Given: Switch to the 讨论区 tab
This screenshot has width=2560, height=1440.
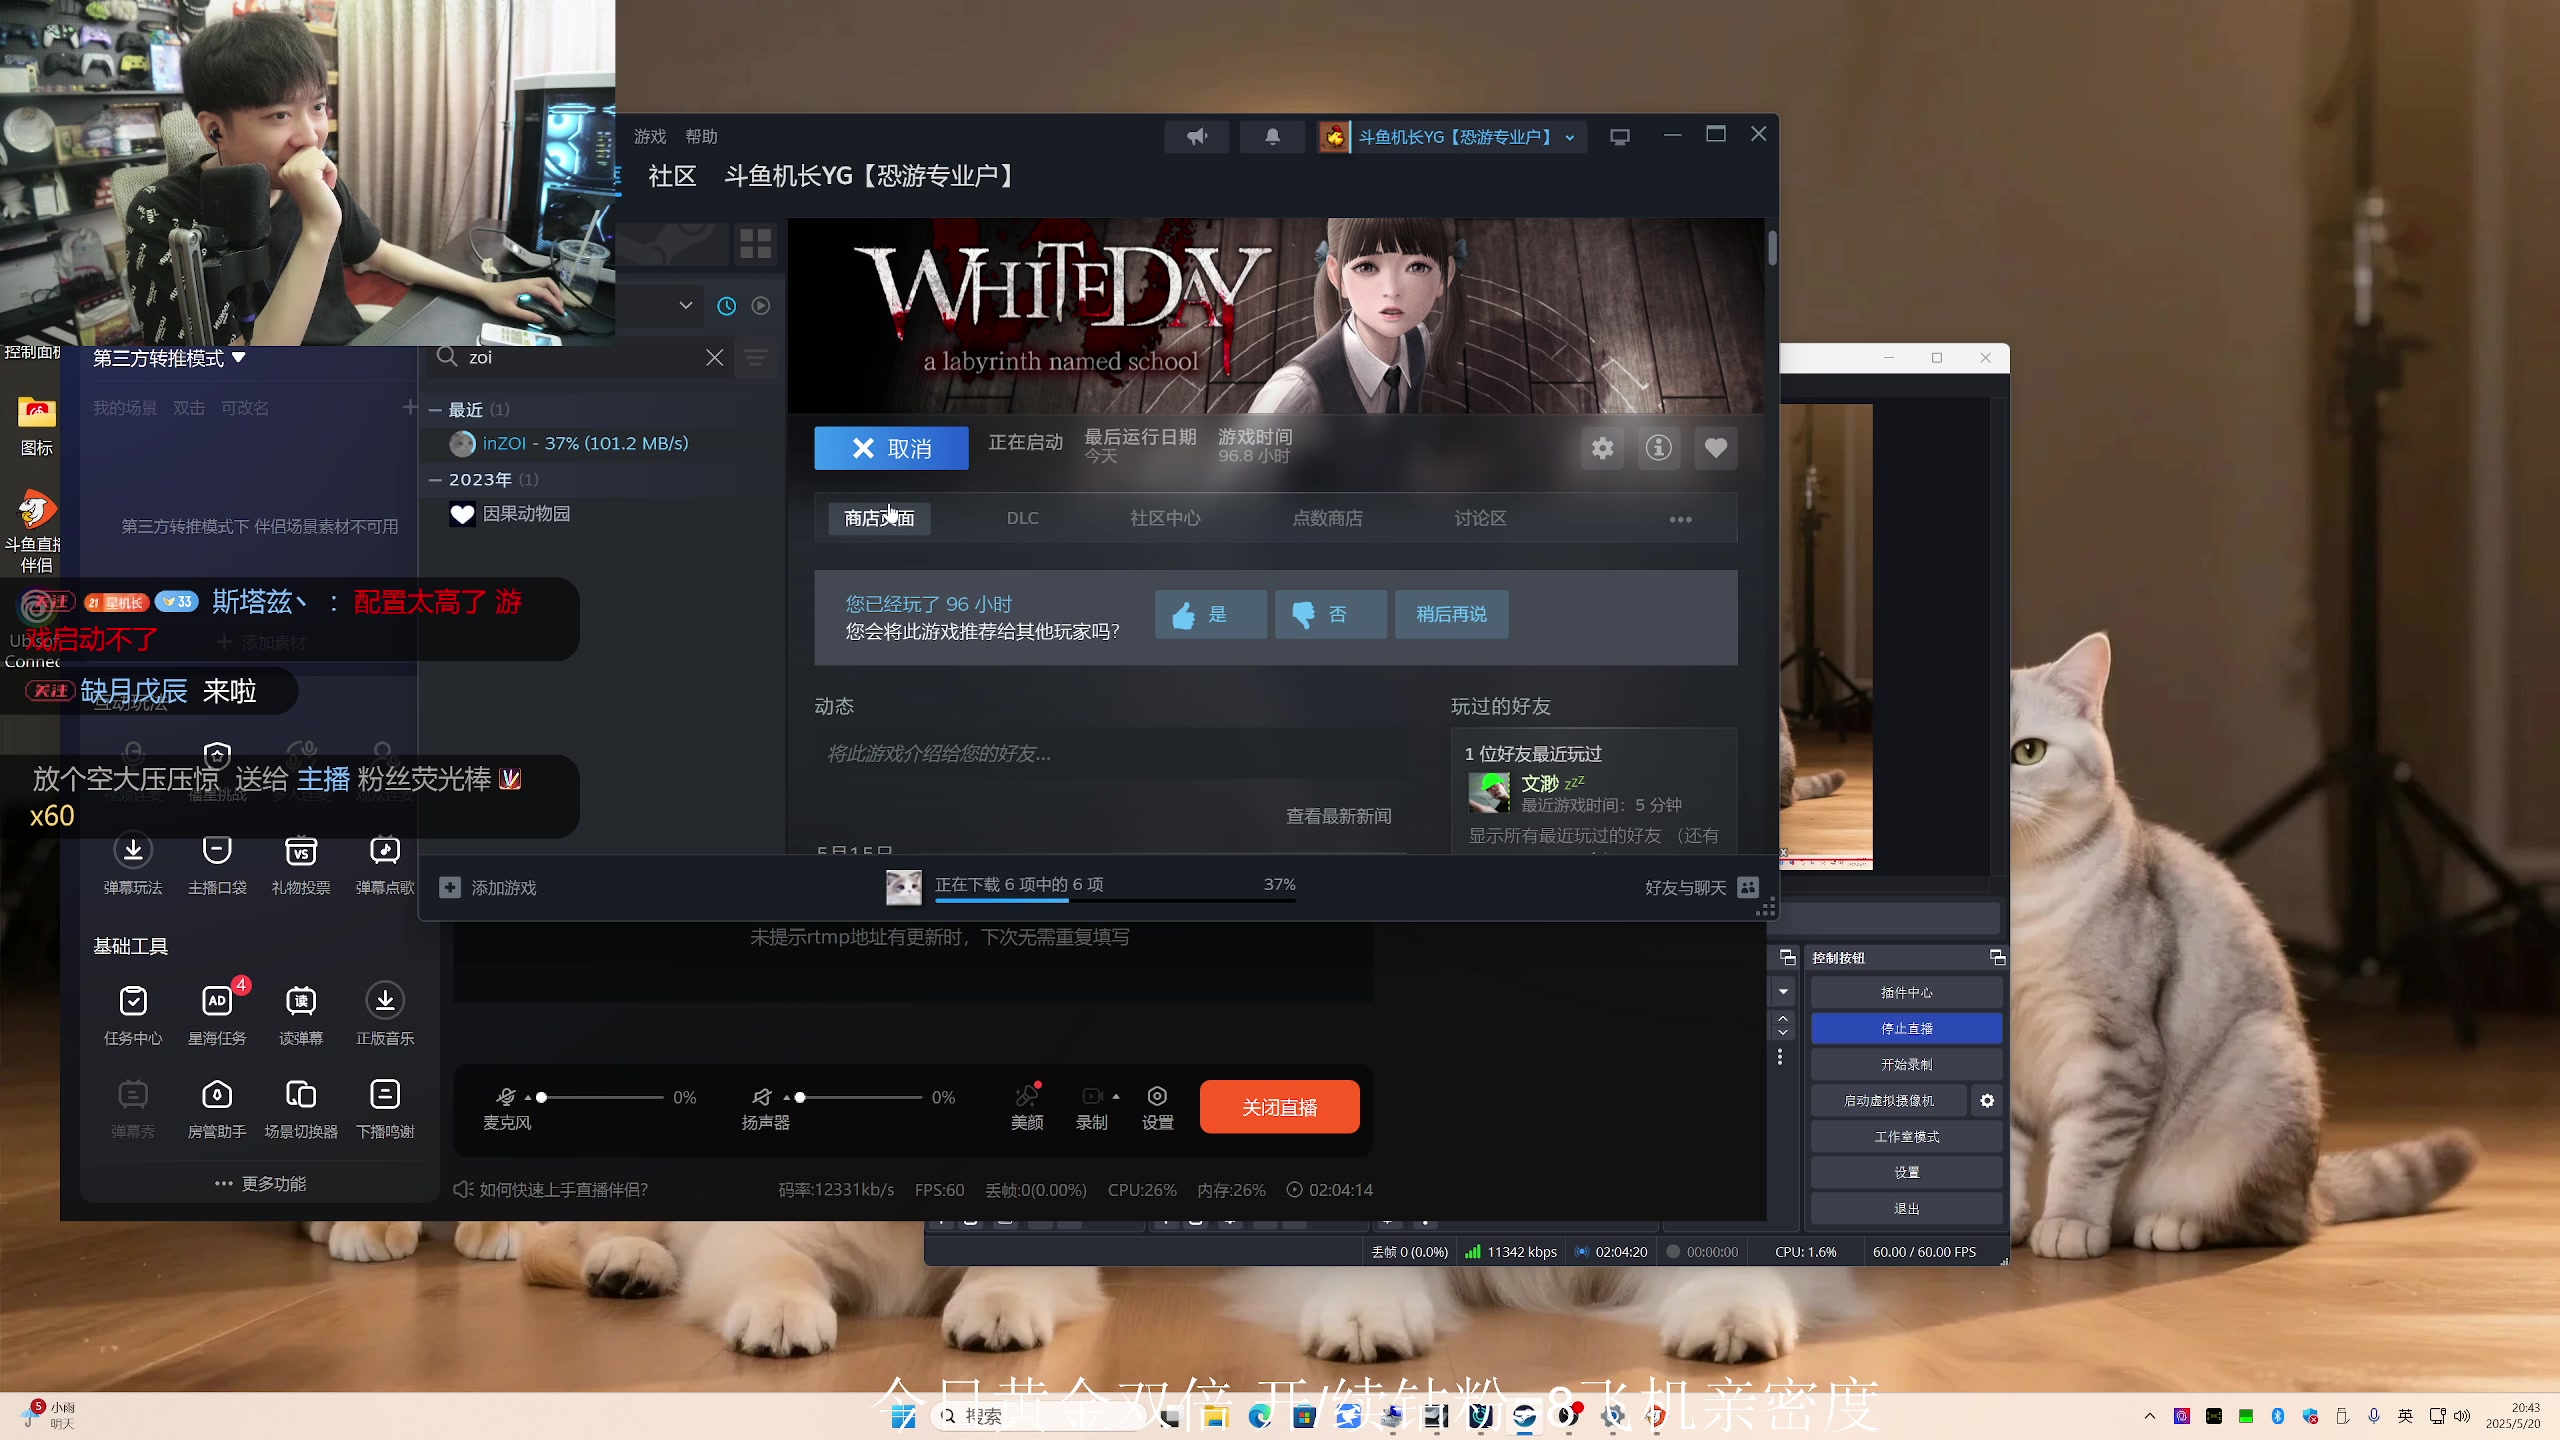Looking at the screenshot, I should (x=1480, y=518).
